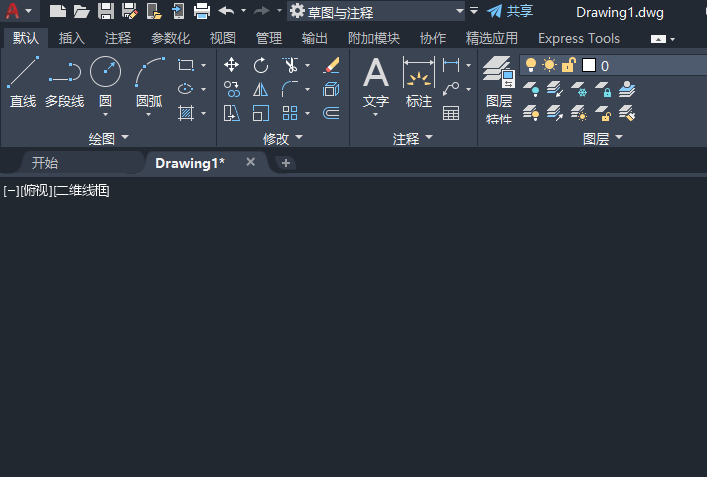Image resolution: width=707 pixels, height=477 pixels.
Task: Toggle layer 0 on/off light bulb
Action: (x=531, y=65)
